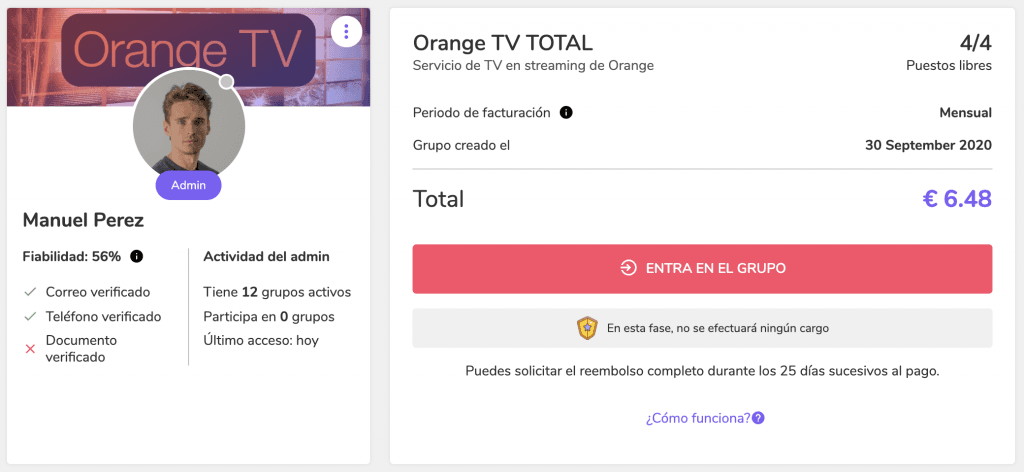Click the 12 grupos activos text
1024x472 pixels.
[296, 292]
